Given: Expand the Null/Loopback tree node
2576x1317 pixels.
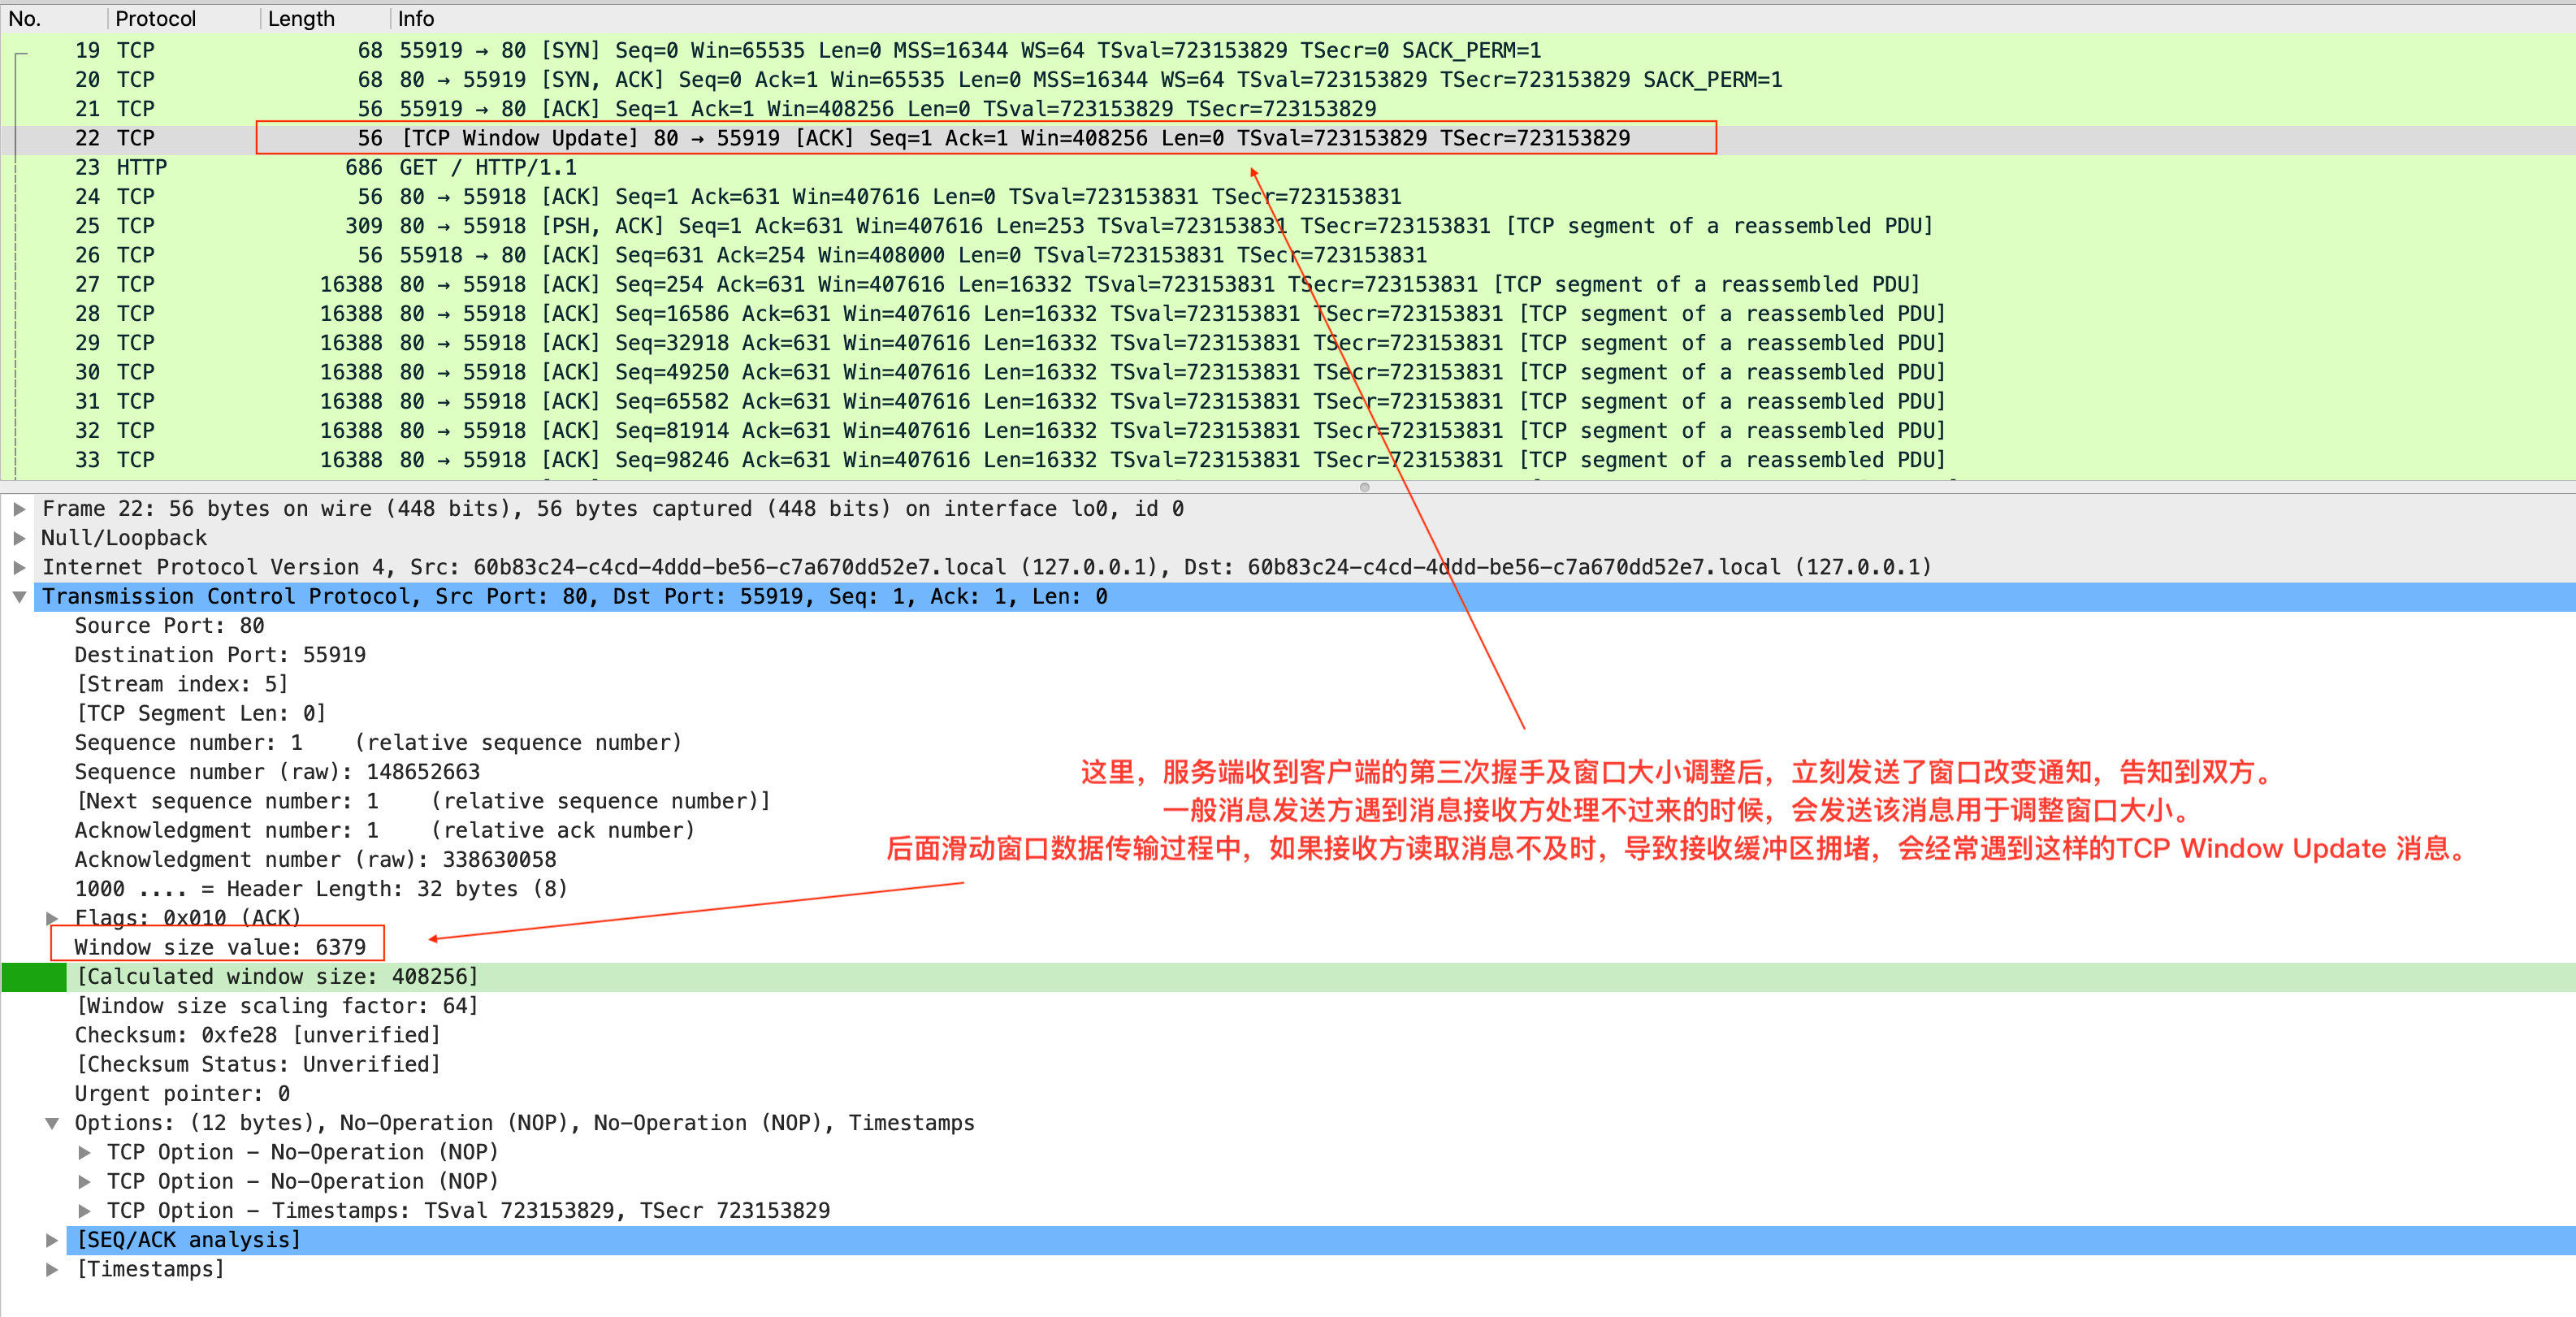Looking at the screenshot, I should pyautogui.click(x=19, y=538).
